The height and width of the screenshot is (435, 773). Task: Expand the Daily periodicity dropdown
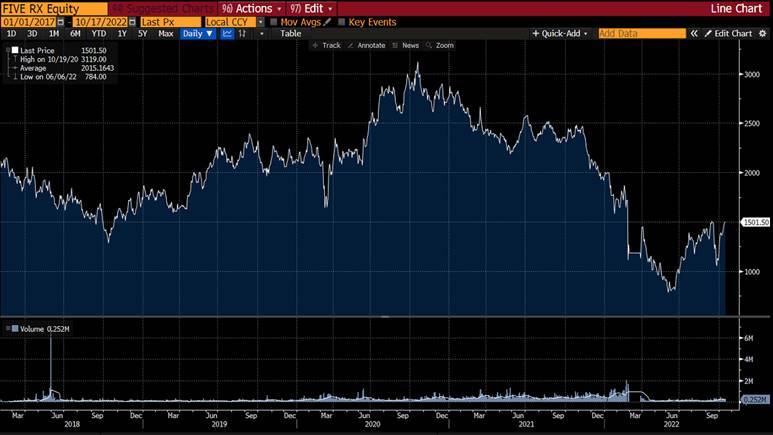[197, 33]
